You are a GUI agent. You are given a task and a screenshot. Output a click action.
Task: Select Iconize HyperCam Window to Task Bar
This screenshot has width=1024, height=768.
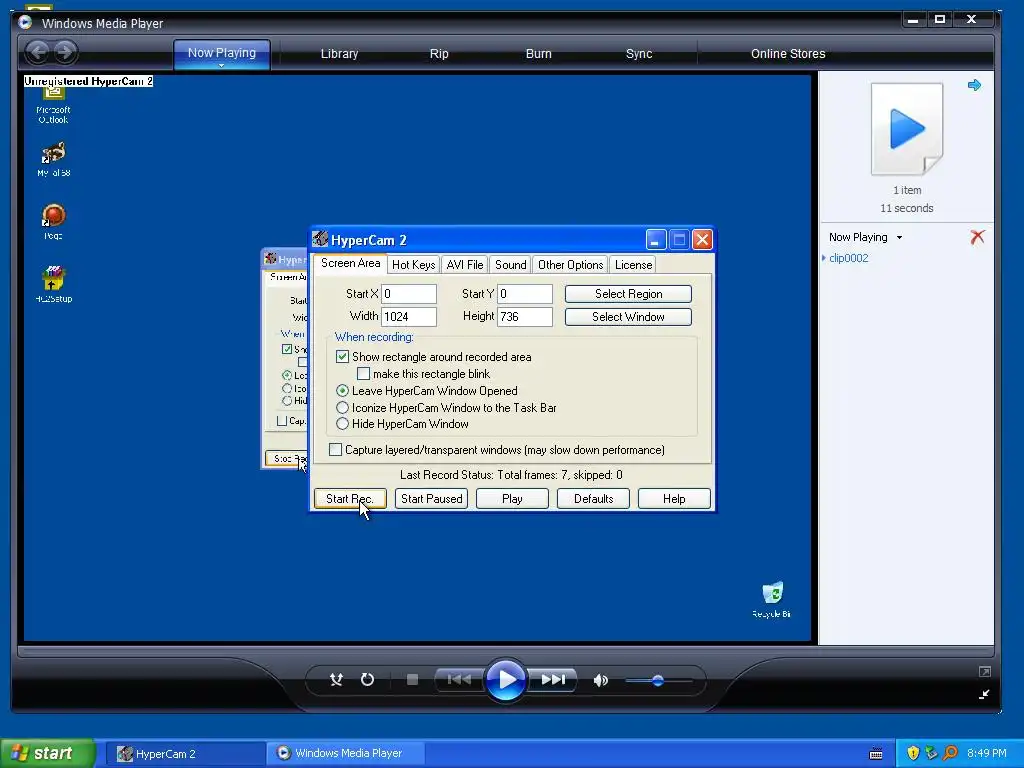(x=342, y=408)
